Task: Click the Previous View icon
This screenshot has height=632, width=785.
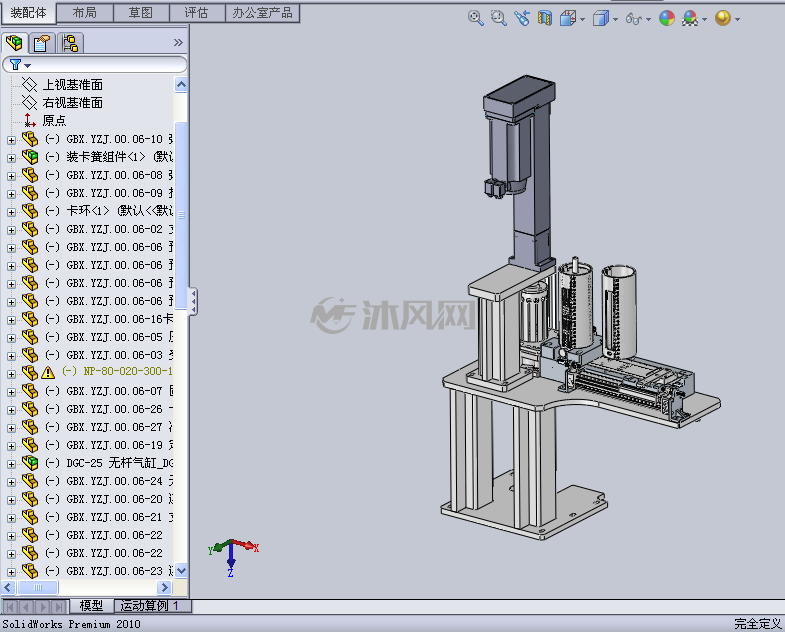Action: point(522,19)
